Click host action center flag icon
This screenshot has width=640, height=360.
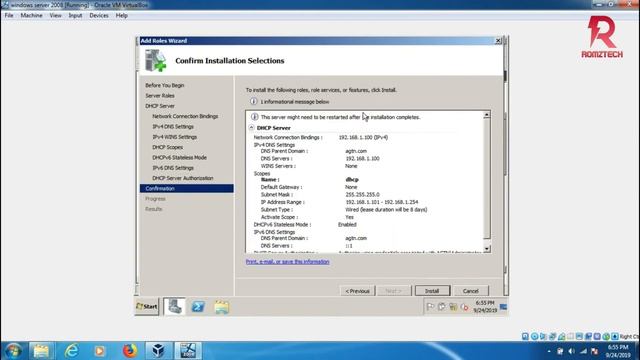tap(595, 351)
